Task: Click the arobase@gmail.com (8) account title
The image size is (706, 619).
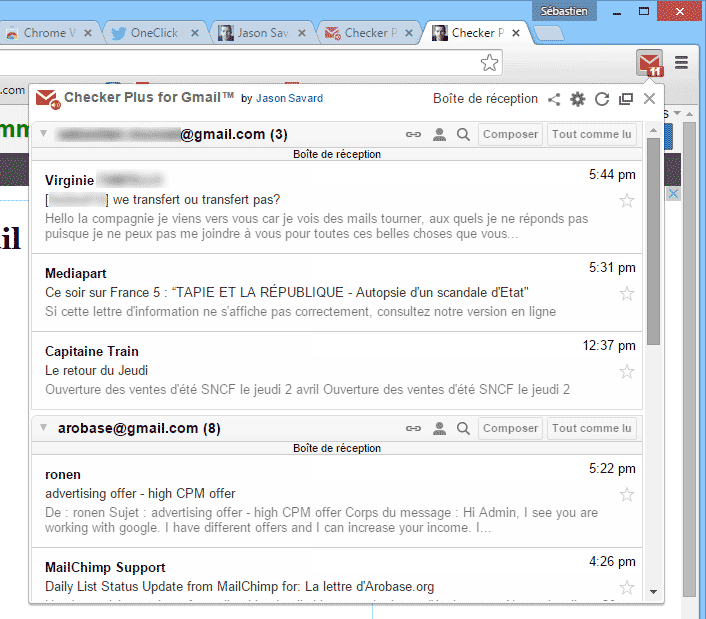Action: (139, 428)
